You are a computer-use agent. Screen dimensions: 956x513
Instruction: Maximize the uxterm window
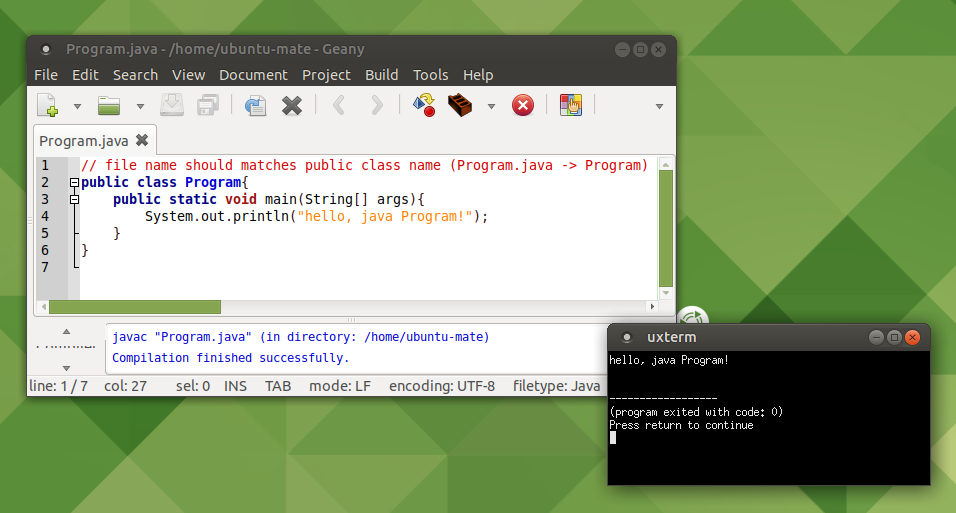click(x=894, y=337)
